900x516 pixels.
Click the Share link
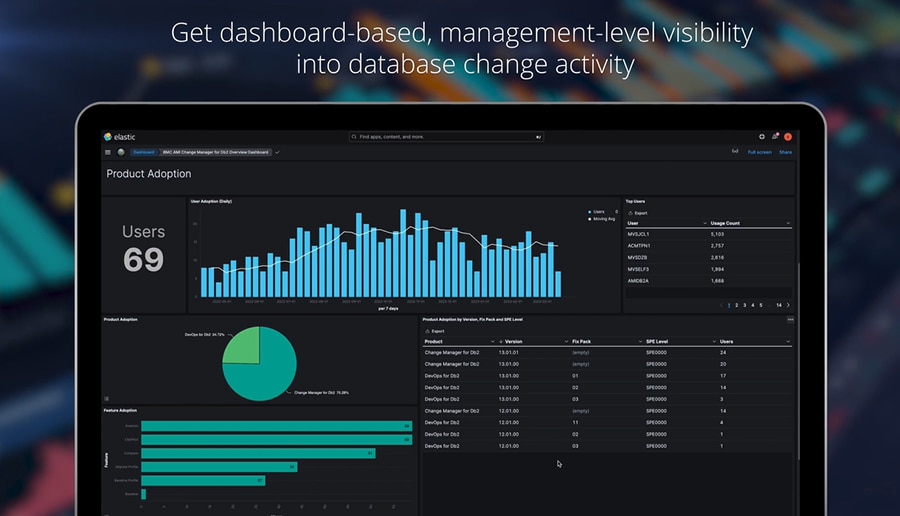(785, 152)
